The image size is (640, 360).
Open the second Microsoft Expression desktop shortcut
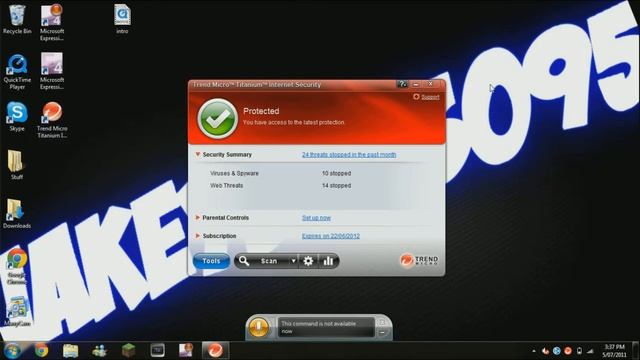coord(52,71)
